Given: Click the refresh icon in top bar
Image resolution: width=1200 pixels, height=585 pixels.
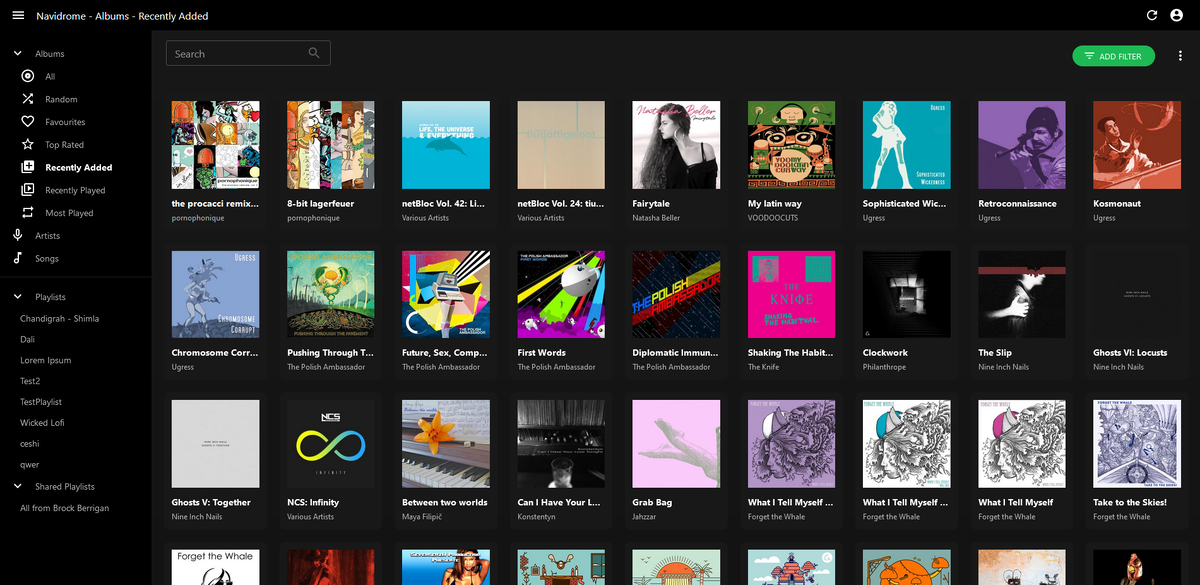Looking at the screenshot, I should click(1152, 16).
